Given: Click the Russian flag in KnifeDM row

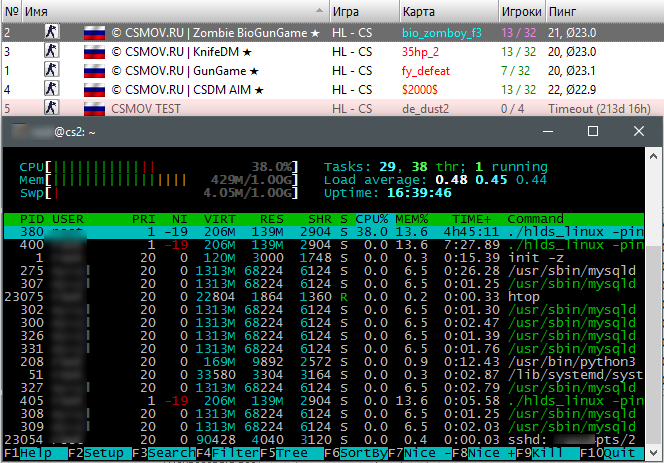Looking at the screenshot, I should click(94, 52).
